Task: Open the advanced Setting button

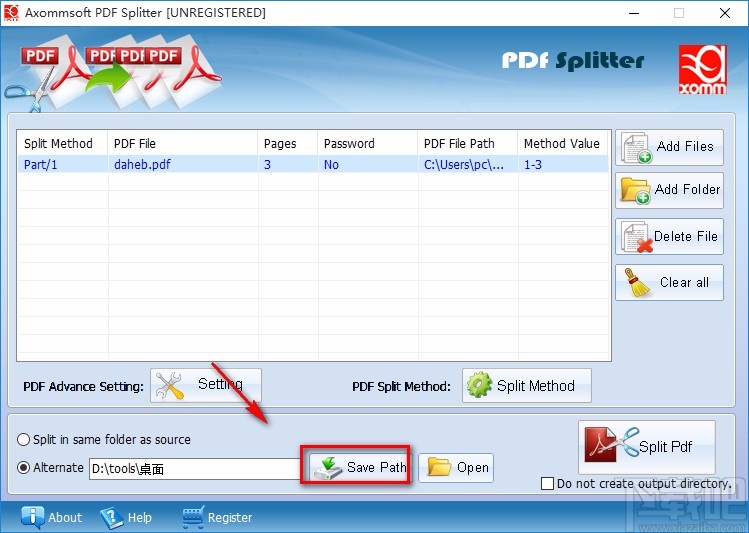Action: click(x=206, y=385)
